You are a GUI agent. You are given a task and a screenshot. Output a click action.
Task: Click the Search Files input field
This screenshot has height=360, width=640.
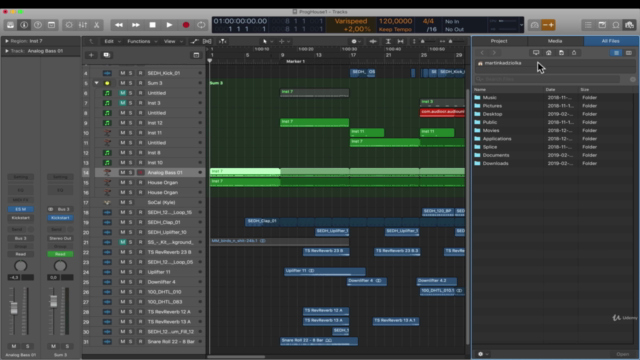tap(547, 79)
